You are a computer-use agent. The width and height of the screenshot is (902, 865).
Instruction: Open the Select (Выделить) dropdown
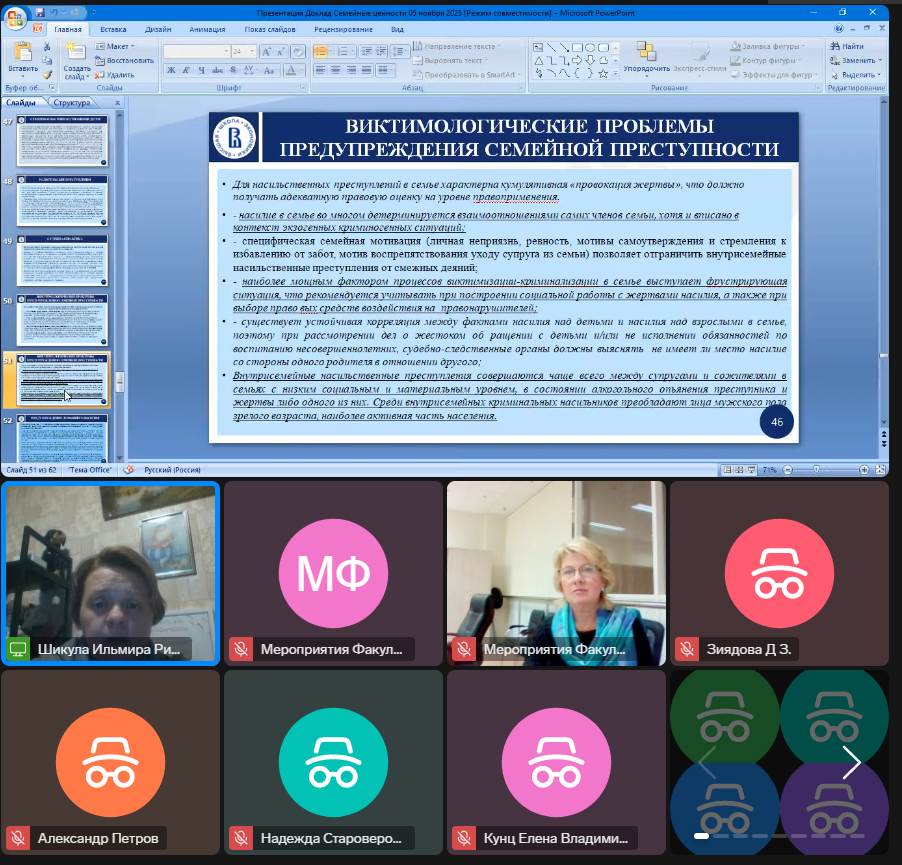point(857,74)
